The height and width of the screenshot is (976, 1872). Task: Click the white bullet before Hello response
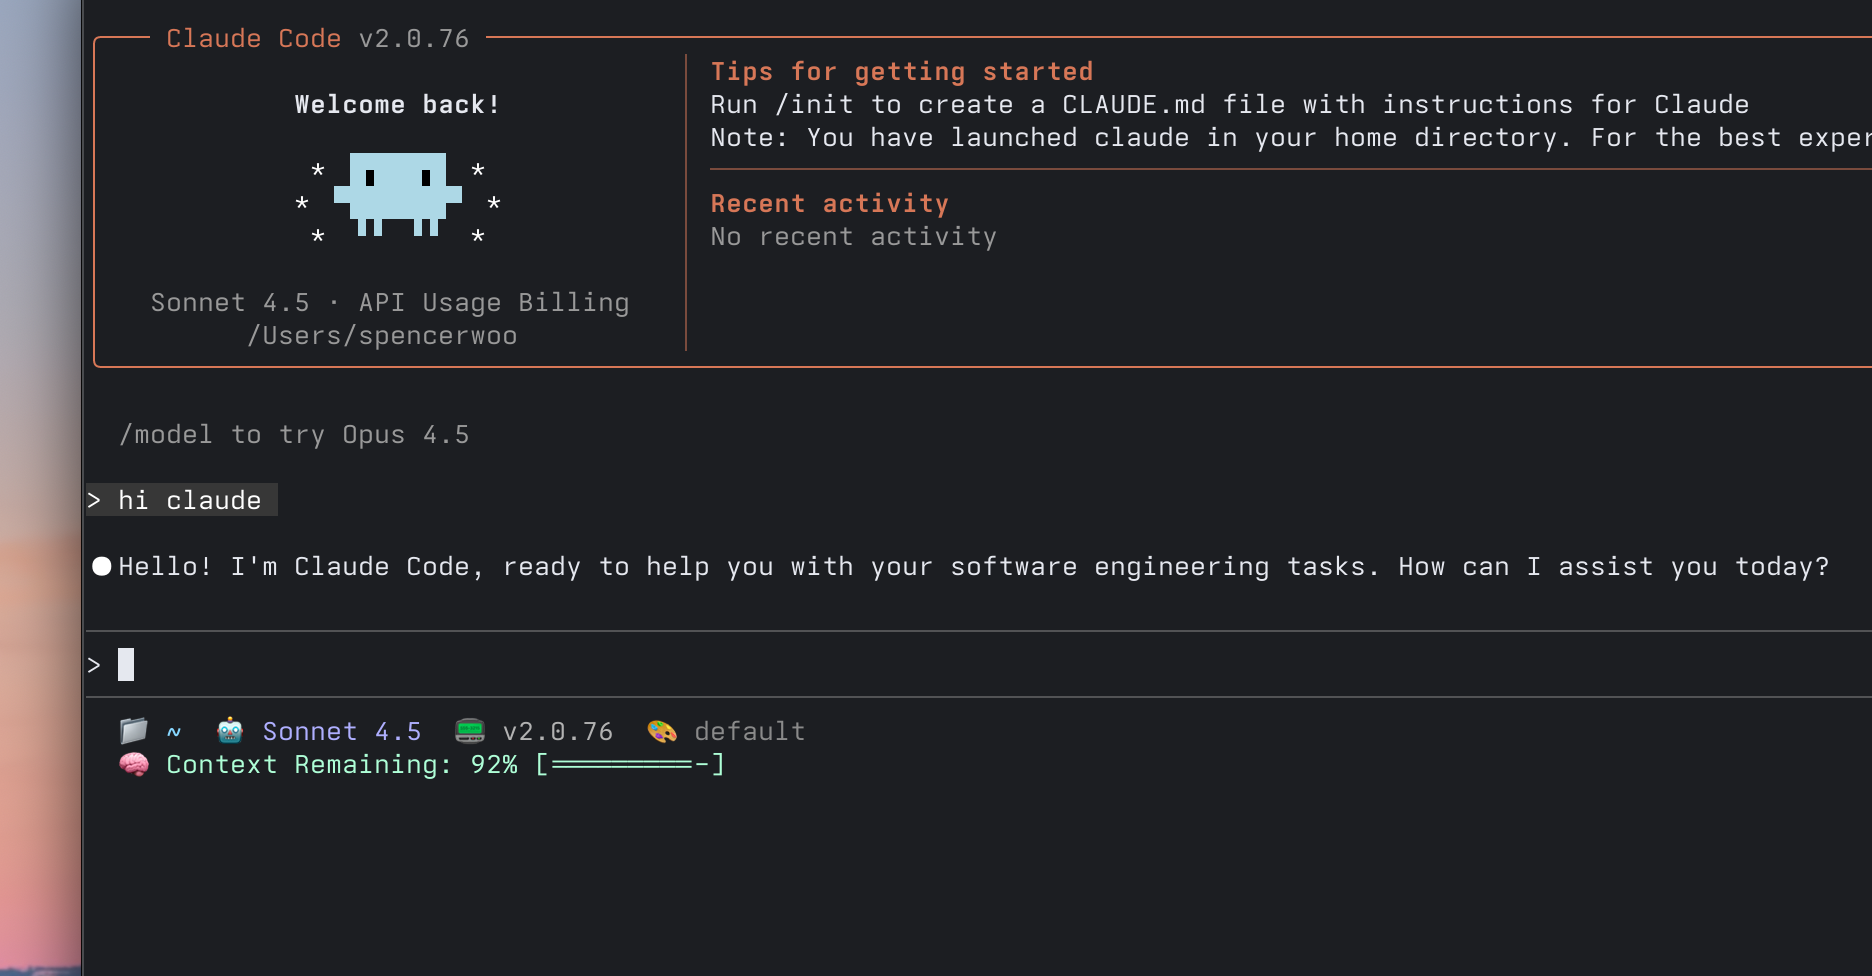pyautogui.click(x=102, y=567)
